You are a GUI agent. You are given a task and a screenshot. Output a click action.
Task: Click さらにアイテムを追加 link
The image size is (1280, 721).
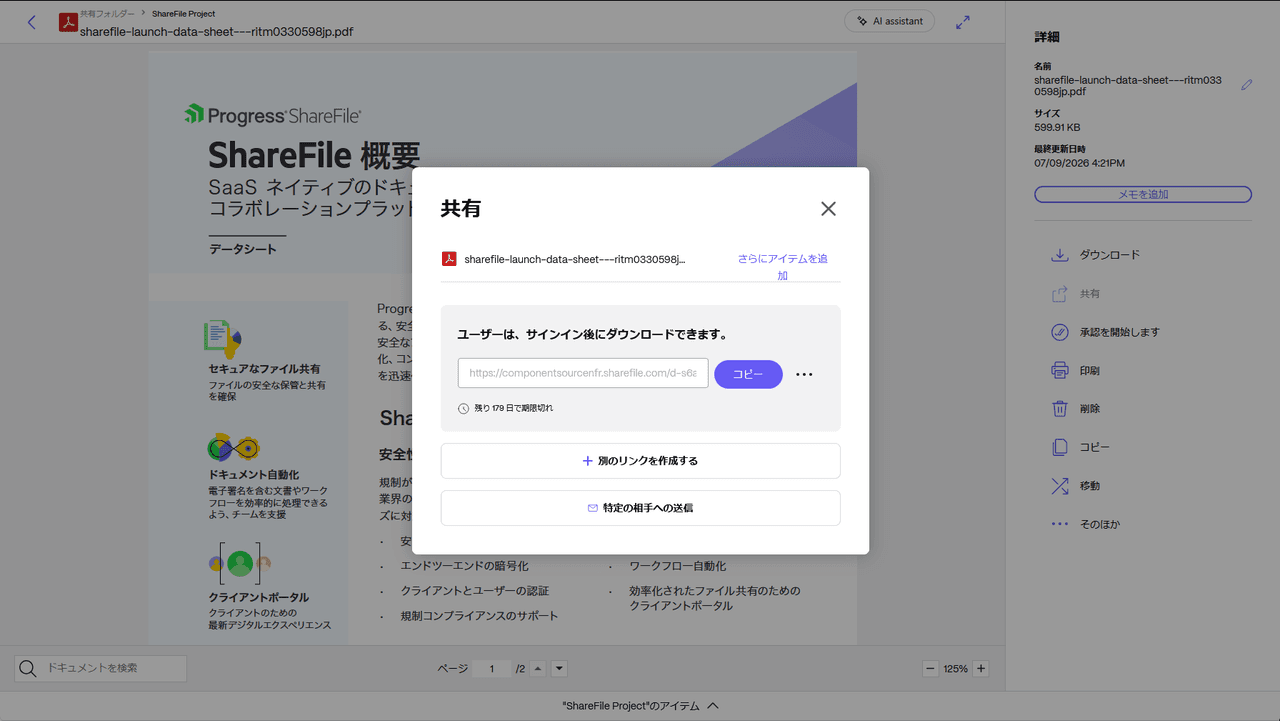783,266
